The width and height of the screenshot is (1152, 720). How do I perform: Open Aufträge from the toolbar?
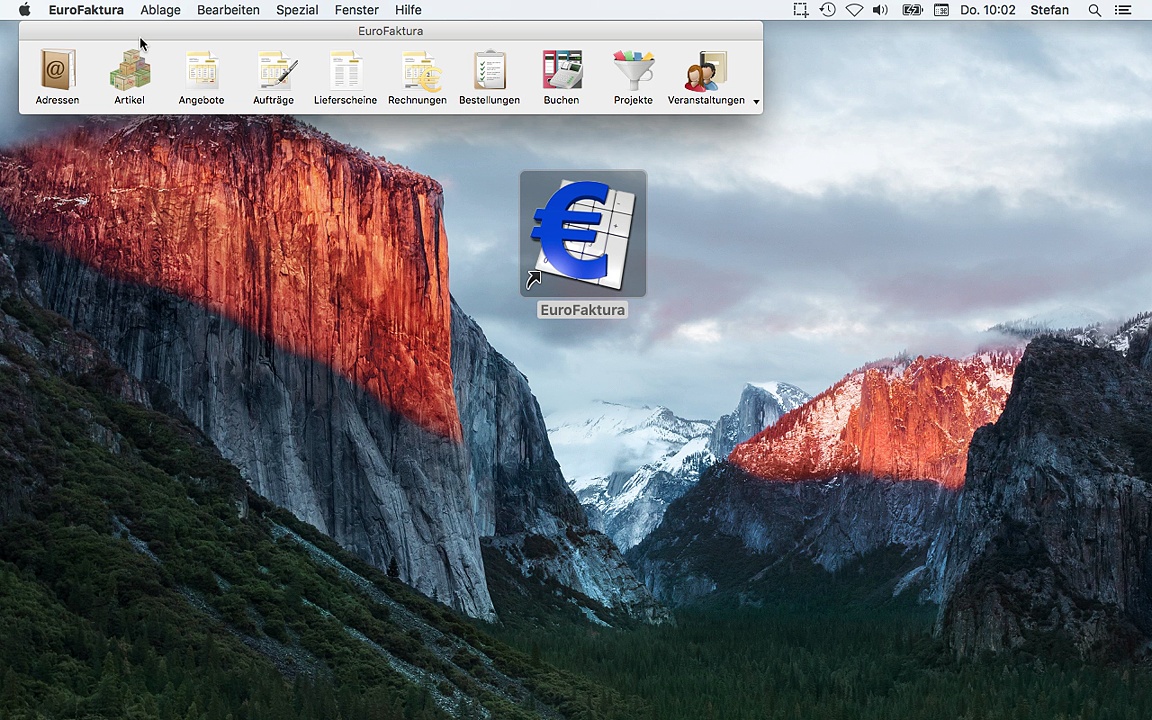click(273, 71)
